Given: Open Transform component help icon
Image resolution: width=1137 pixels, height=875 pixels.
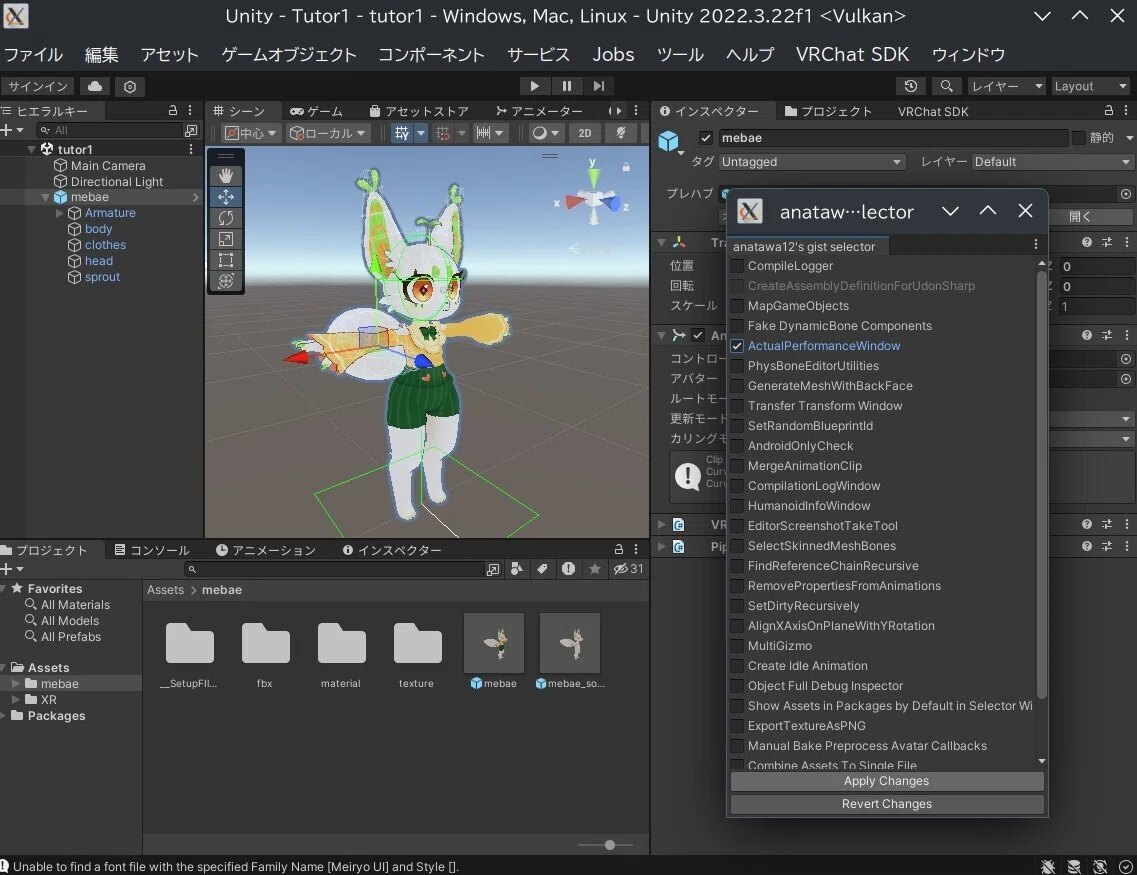Looking at the screenshot, I should 1086,242.
